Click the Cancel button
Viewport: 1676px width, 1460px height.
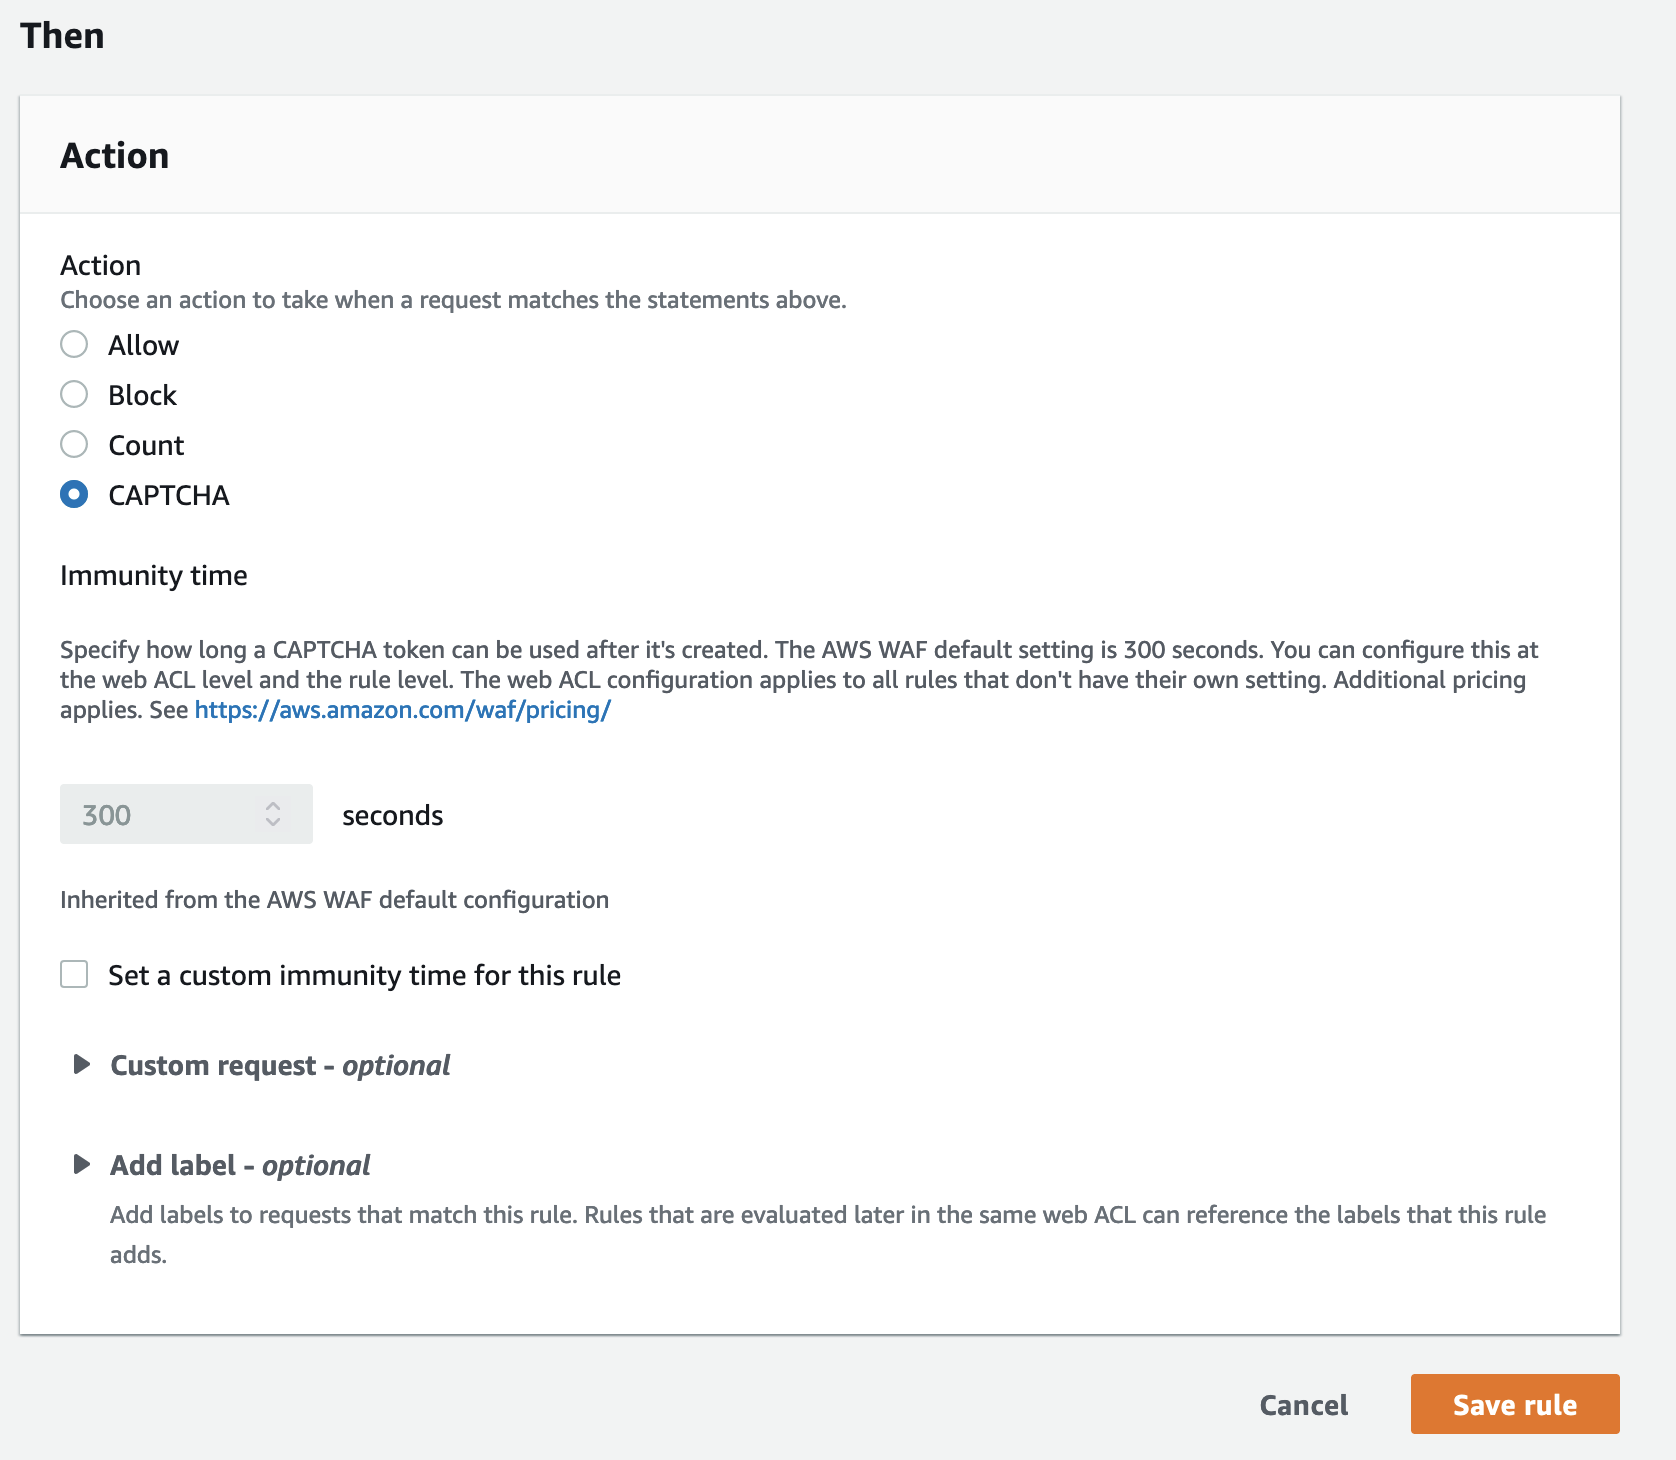pyautogui.click(x=1303, y=1405)
